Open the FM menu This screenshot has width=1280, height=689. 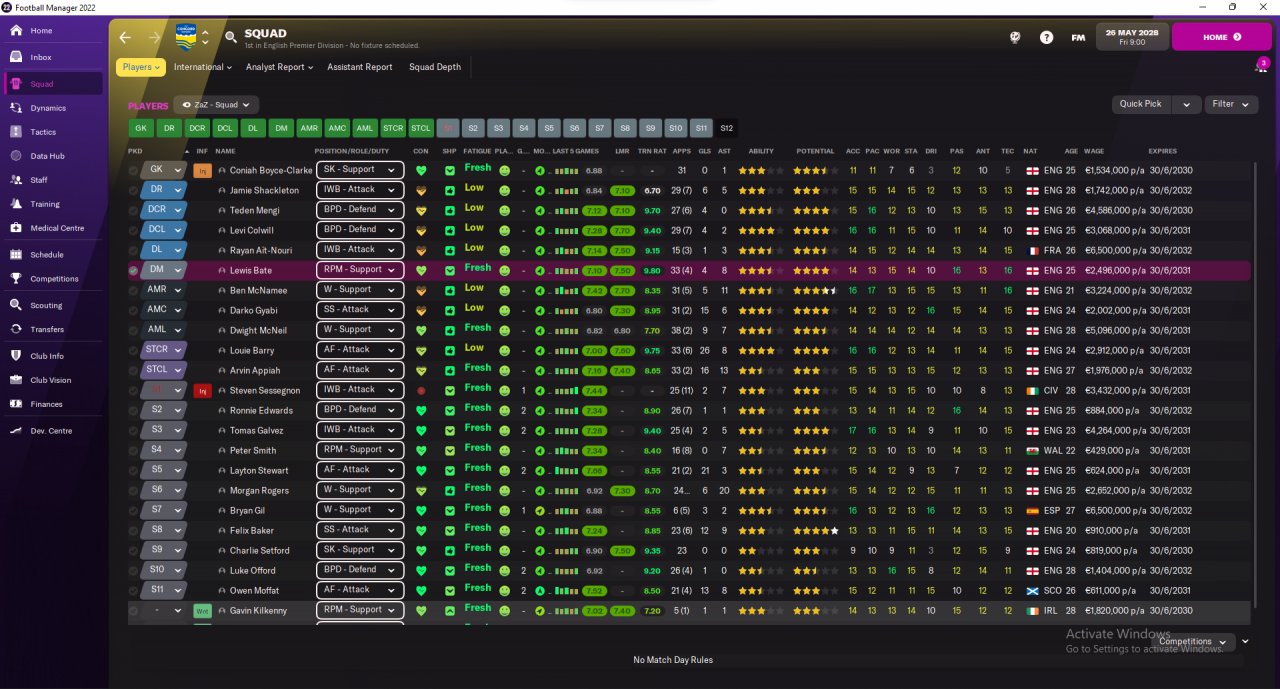coord(1078,37)
